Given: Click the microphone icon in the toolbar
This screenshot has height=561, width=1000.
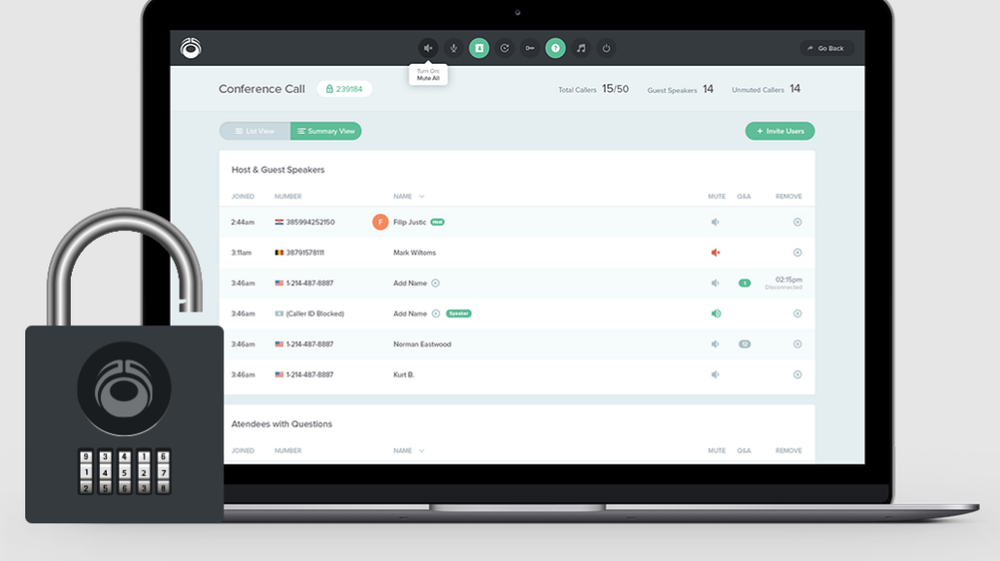Looking at the screenshot, I should [x=453, y=48].
